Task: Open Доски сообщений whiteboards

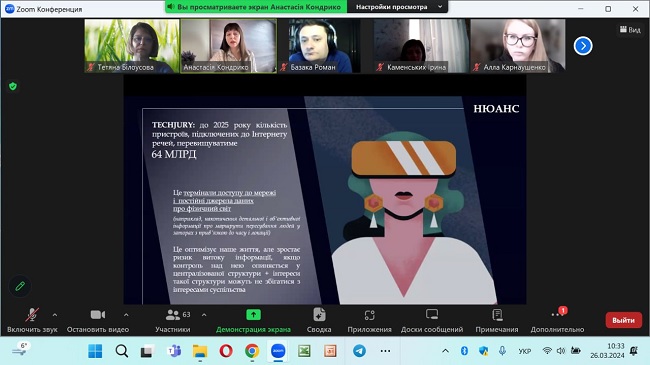Action: 432,321
